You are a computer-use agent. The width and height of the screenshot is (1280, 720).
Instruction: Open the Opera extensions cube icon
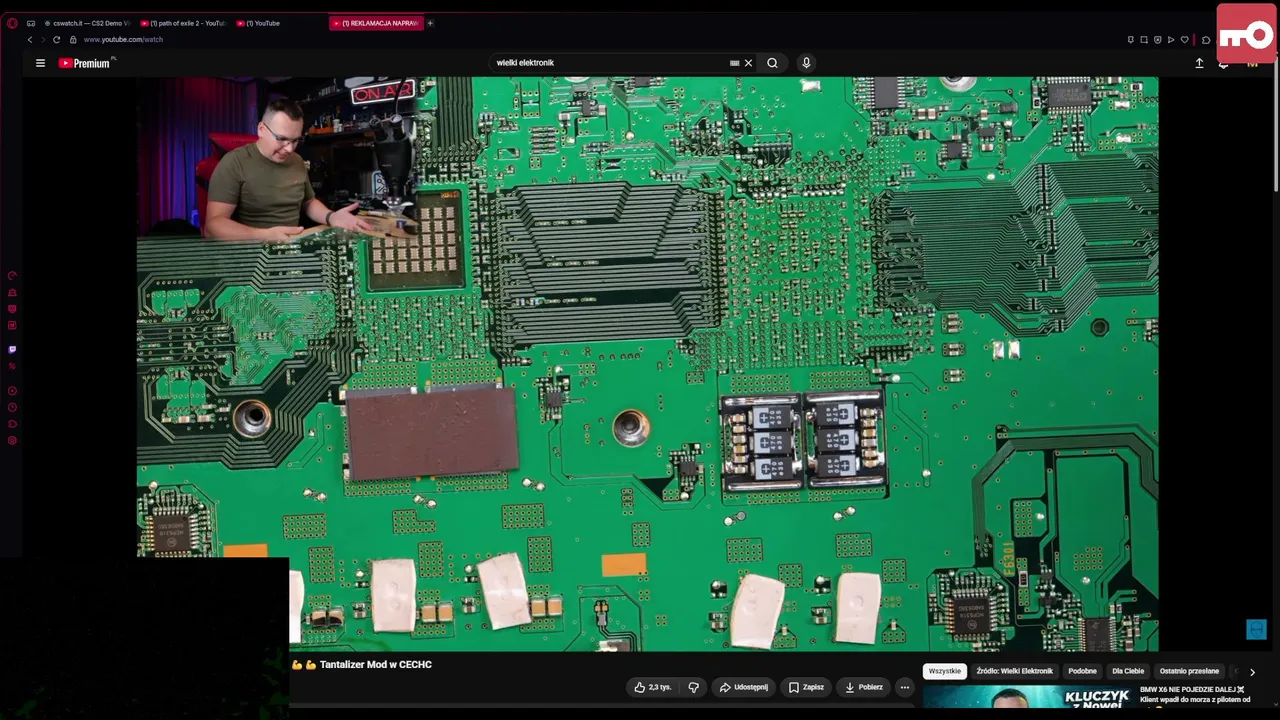(x=1206, y=40)
